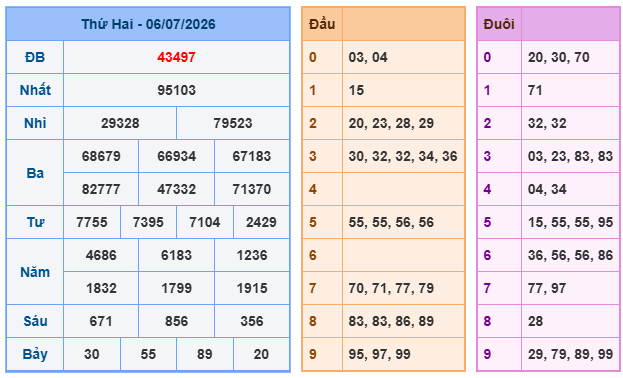
Task: Select the date header Thứ Hai - 06/07/2026
Action: point(148,24)
